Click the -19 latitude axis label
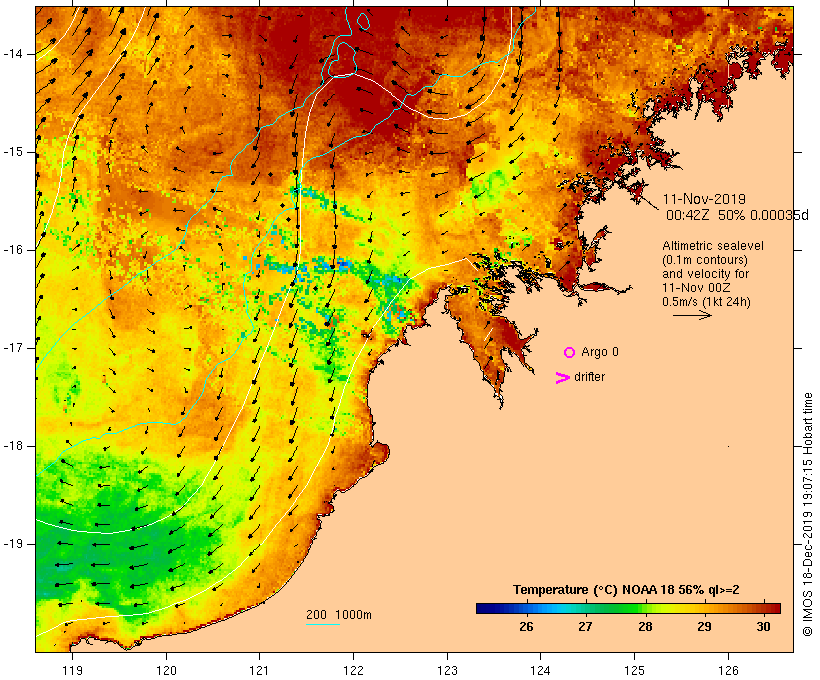This screenshot has width=820, height=680. pos(13,544)
